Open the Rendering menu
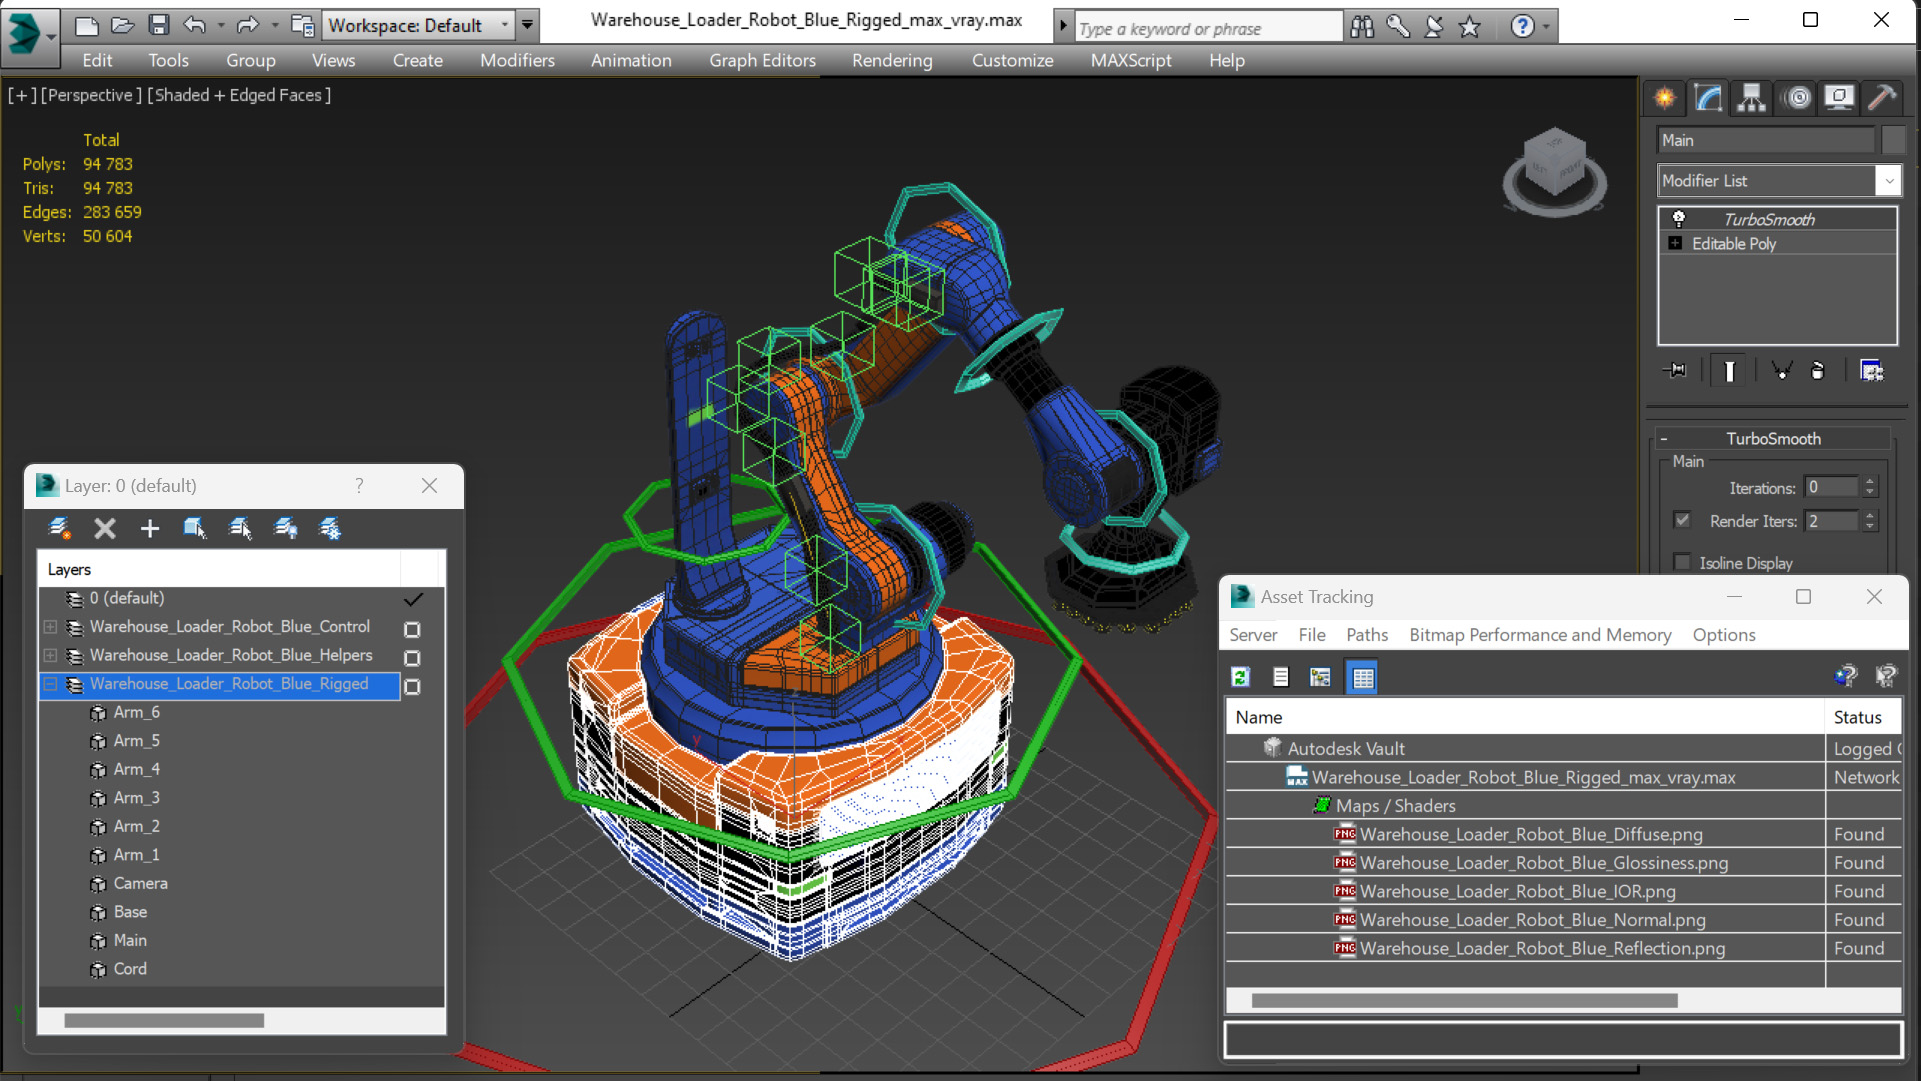The image size is (1921, 1081). tap(892, 60)
